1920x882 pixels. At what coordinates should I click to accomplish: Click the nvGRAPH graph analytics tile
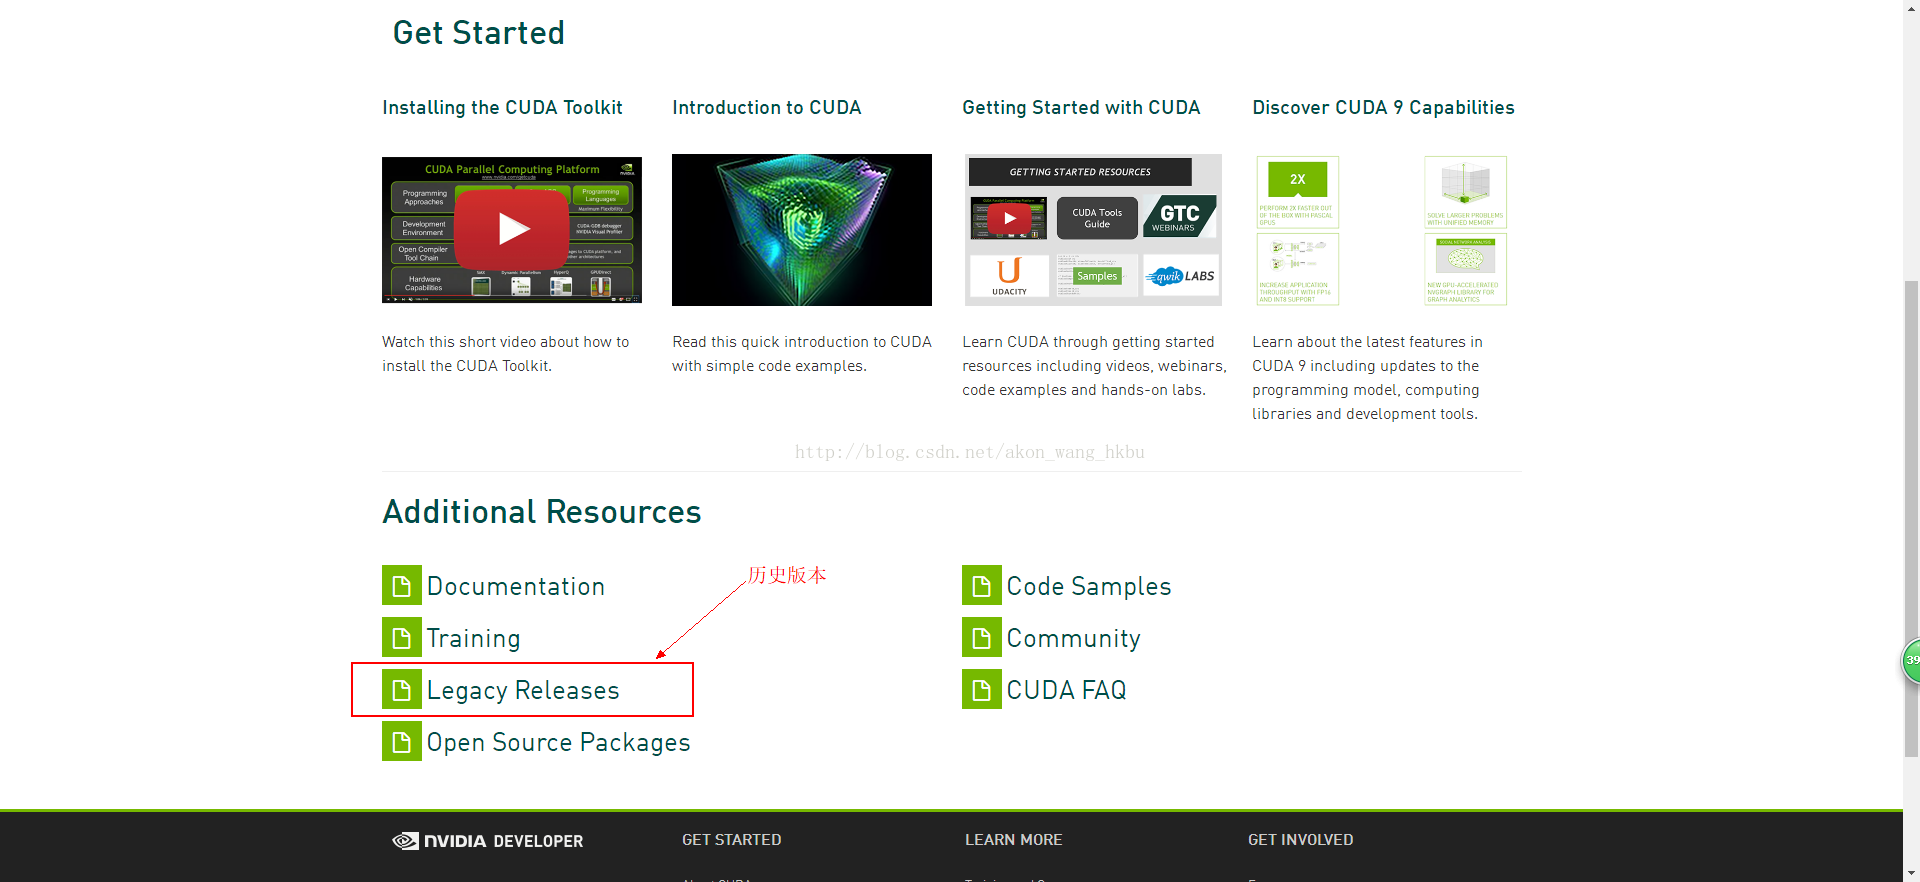[x=1465, y=269]
